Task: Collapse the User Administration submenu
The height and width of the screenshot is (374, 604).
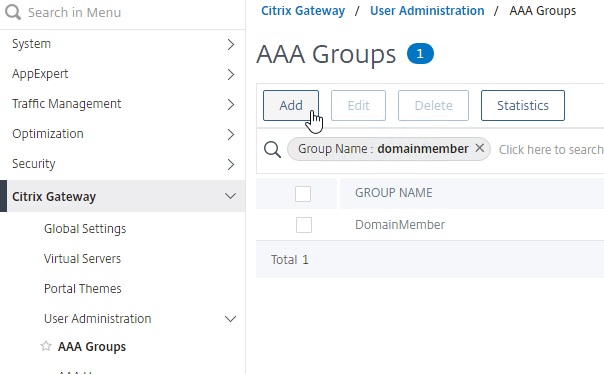Action: [x=230, y=319]
